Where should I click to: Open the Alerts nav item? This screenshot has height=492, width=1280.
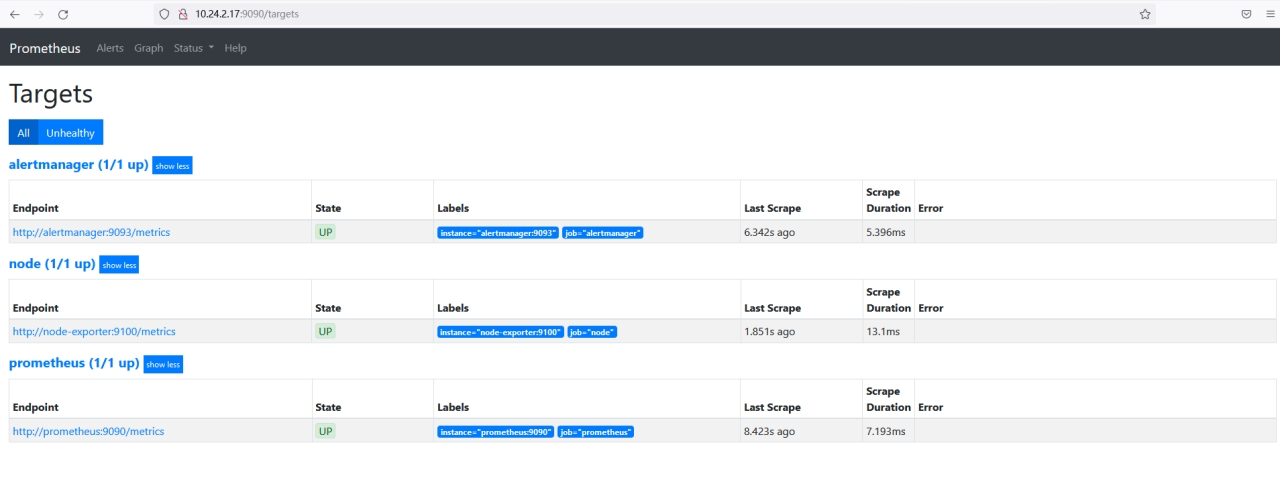pyautogui.click(x=110, y=48)
